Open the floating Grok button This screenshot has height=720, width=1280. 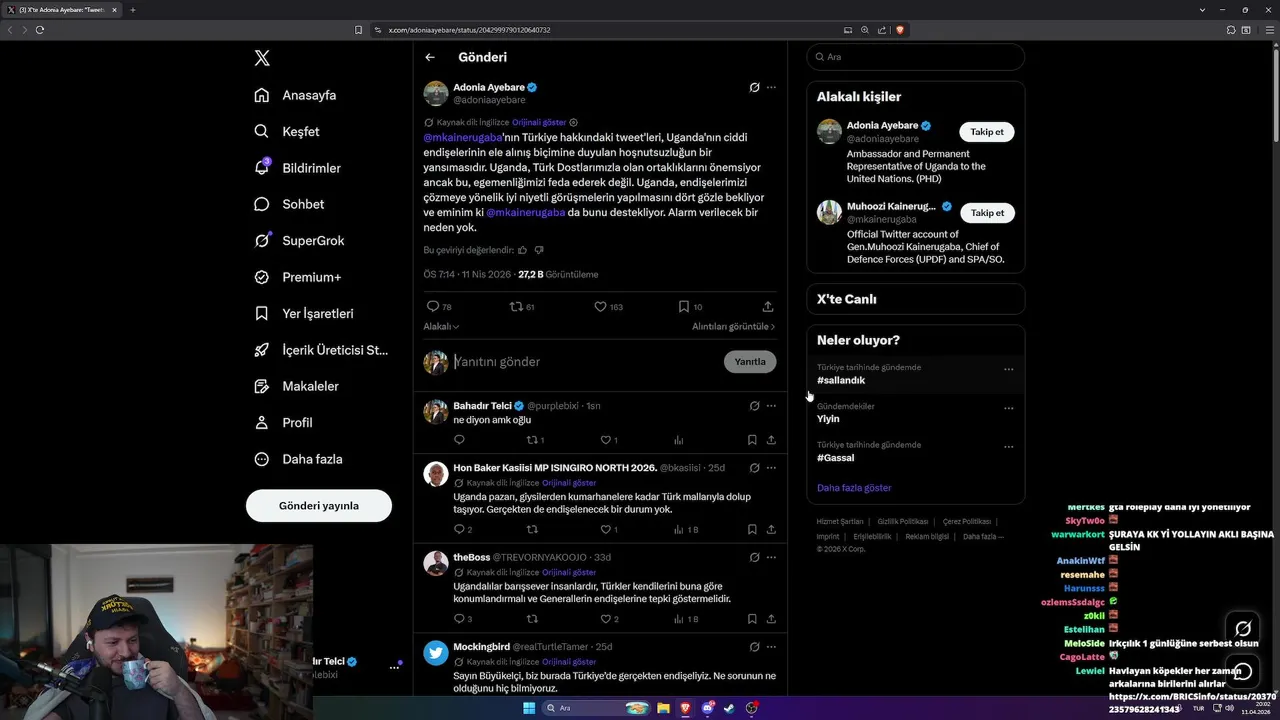pyautogui.click(x=1243, y=629)
